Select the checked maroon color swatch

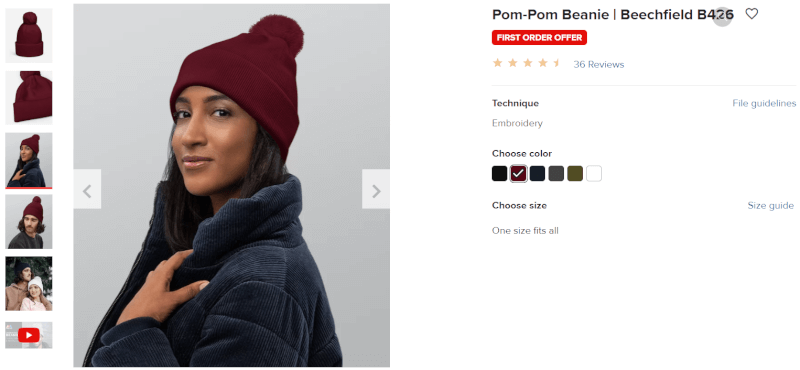[518, 174]
